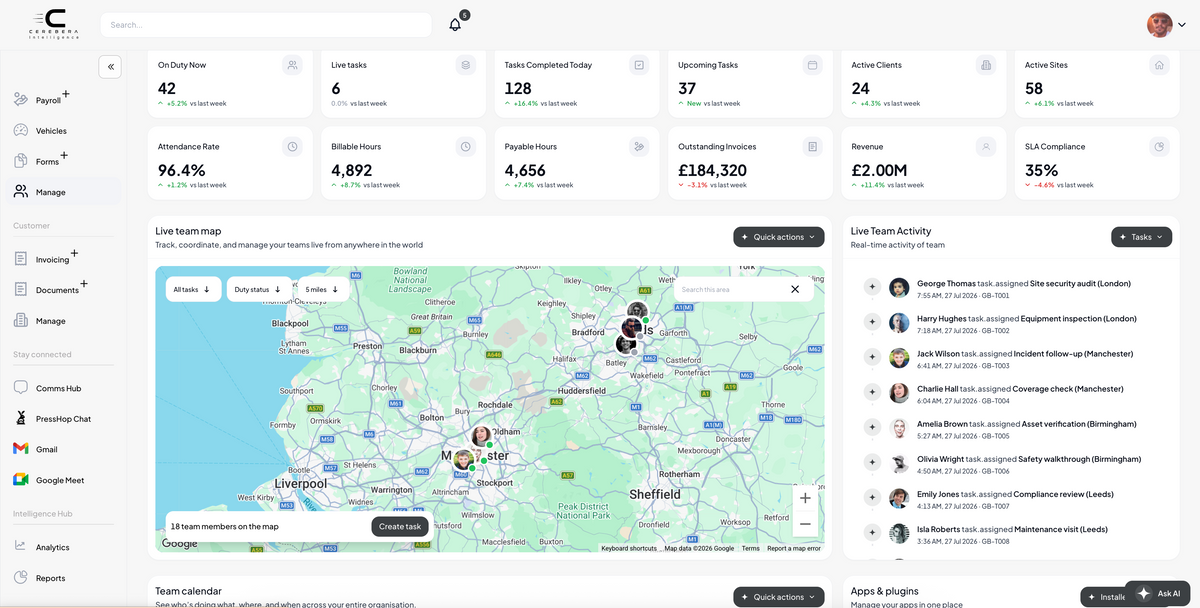
Task: Expand Documents with plus sign
Action: click(x=84, y=284)
